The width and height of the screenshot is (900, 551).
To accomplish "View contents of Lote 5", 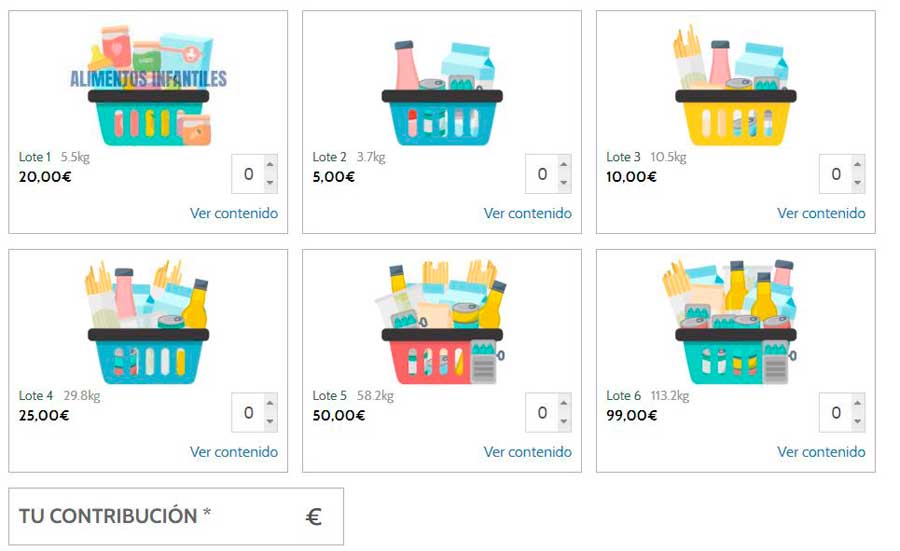I will (528, 452).
